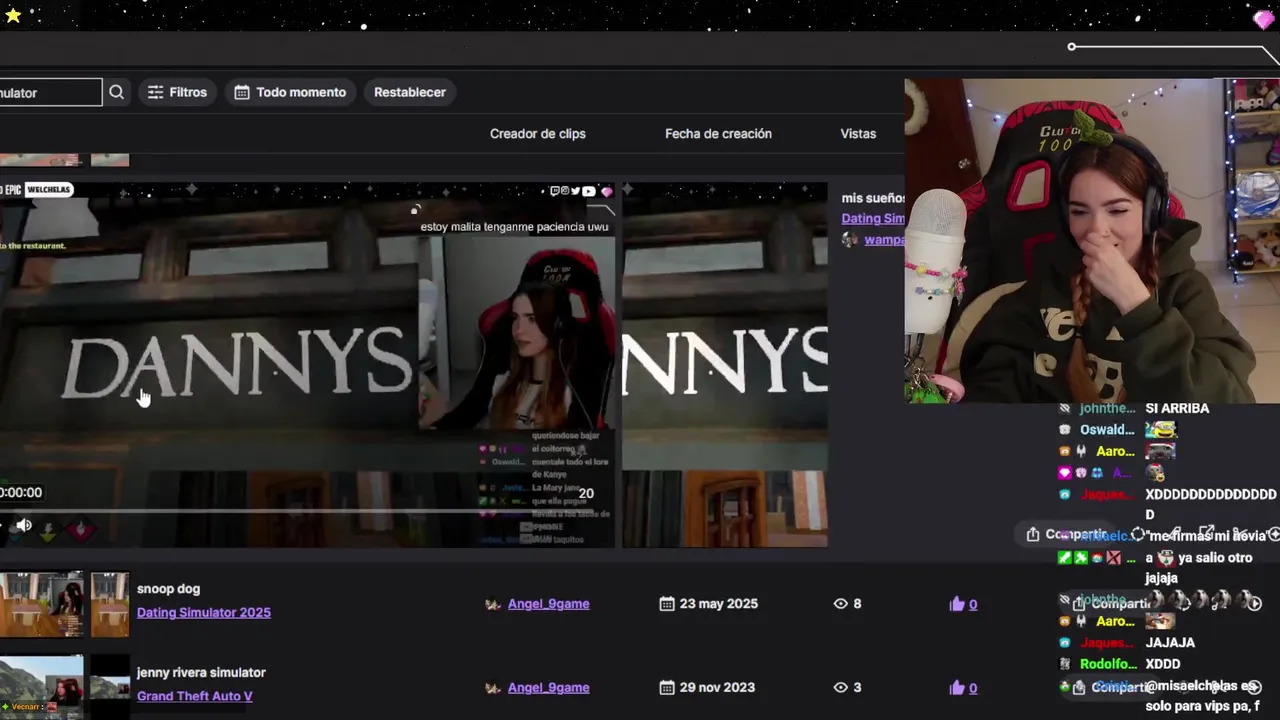The image size is (1280, 720).
Task: Open the Todo momento date range dropdown
Action: click(290, 92)
